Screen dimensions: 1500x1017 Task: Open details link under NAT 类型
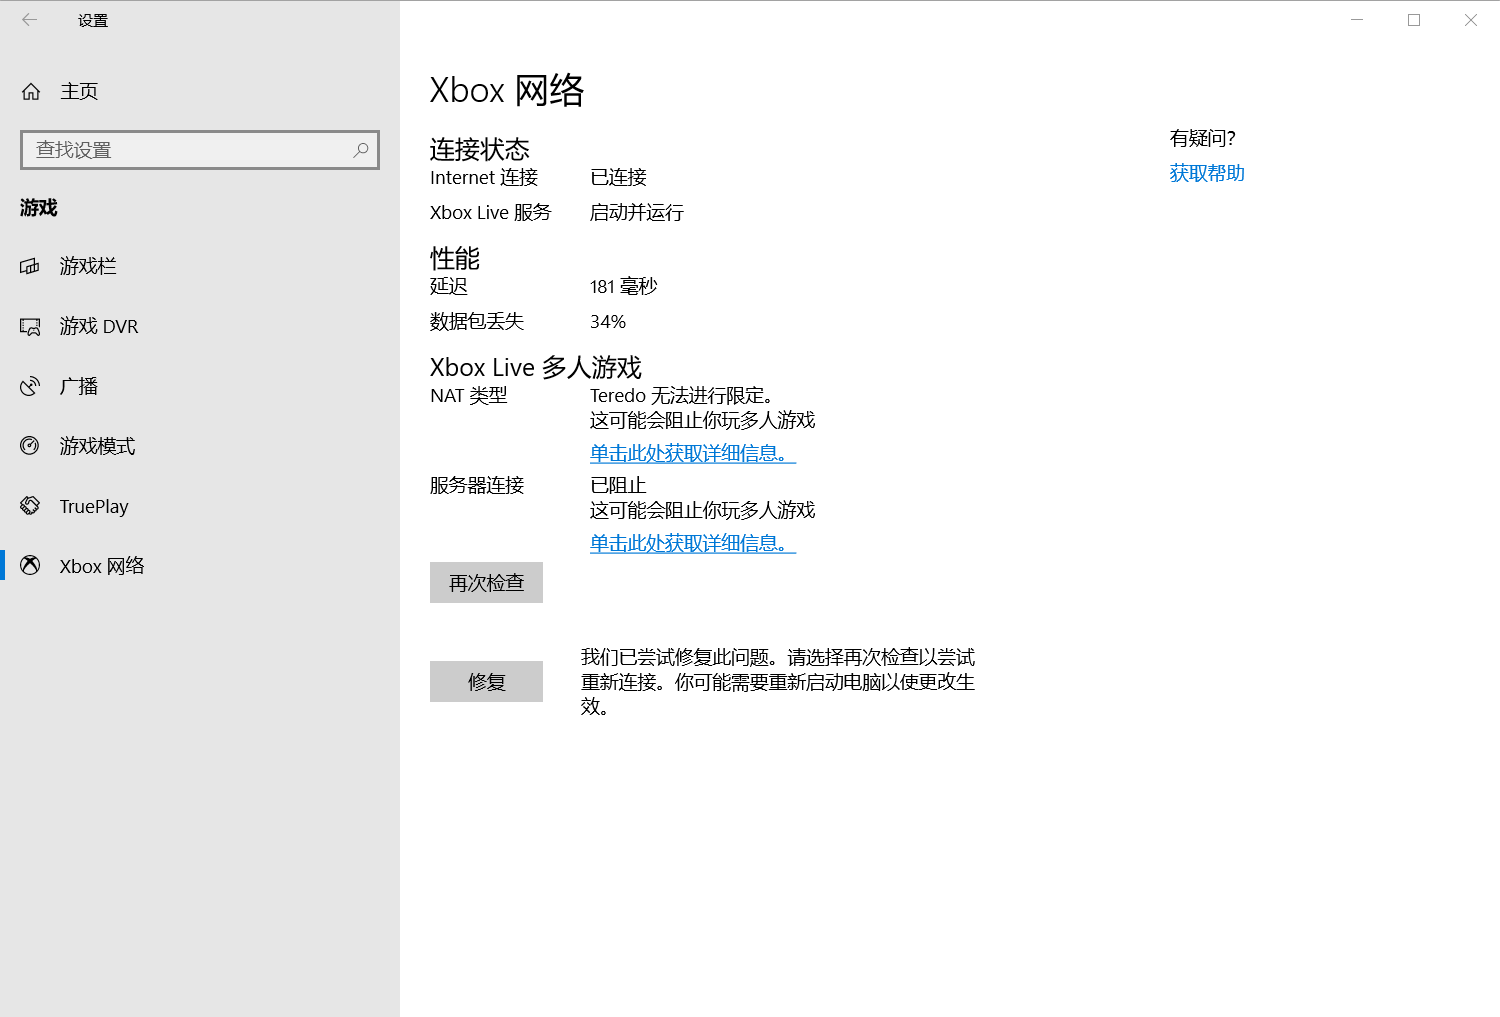click(693, 453)
